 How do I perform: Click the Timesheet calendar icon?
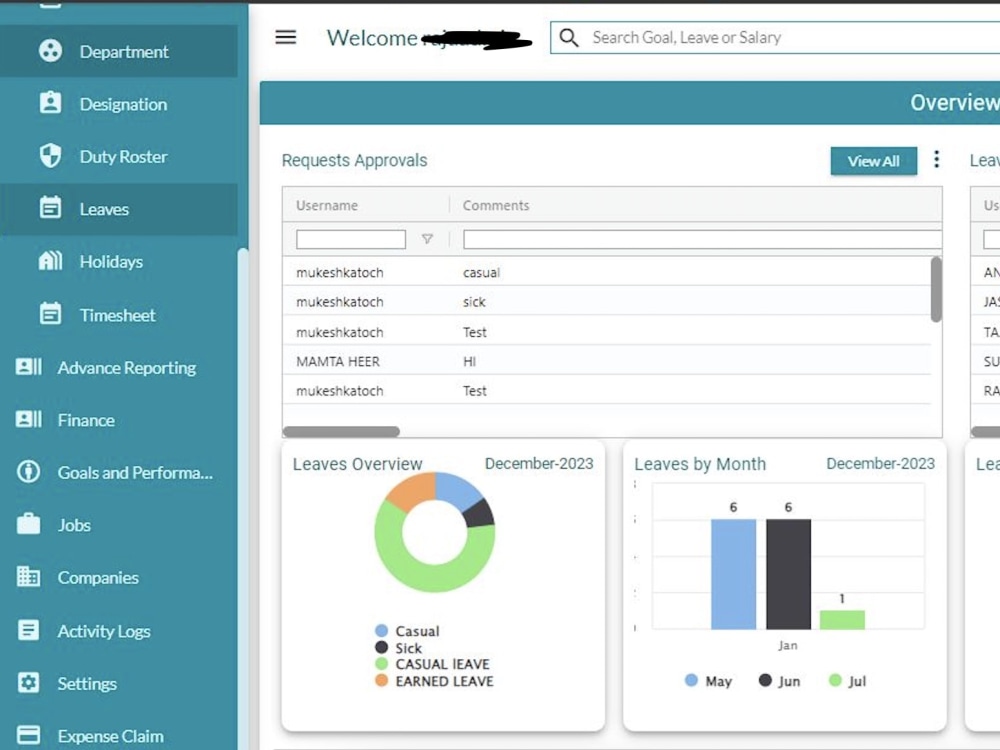(50, 314)
